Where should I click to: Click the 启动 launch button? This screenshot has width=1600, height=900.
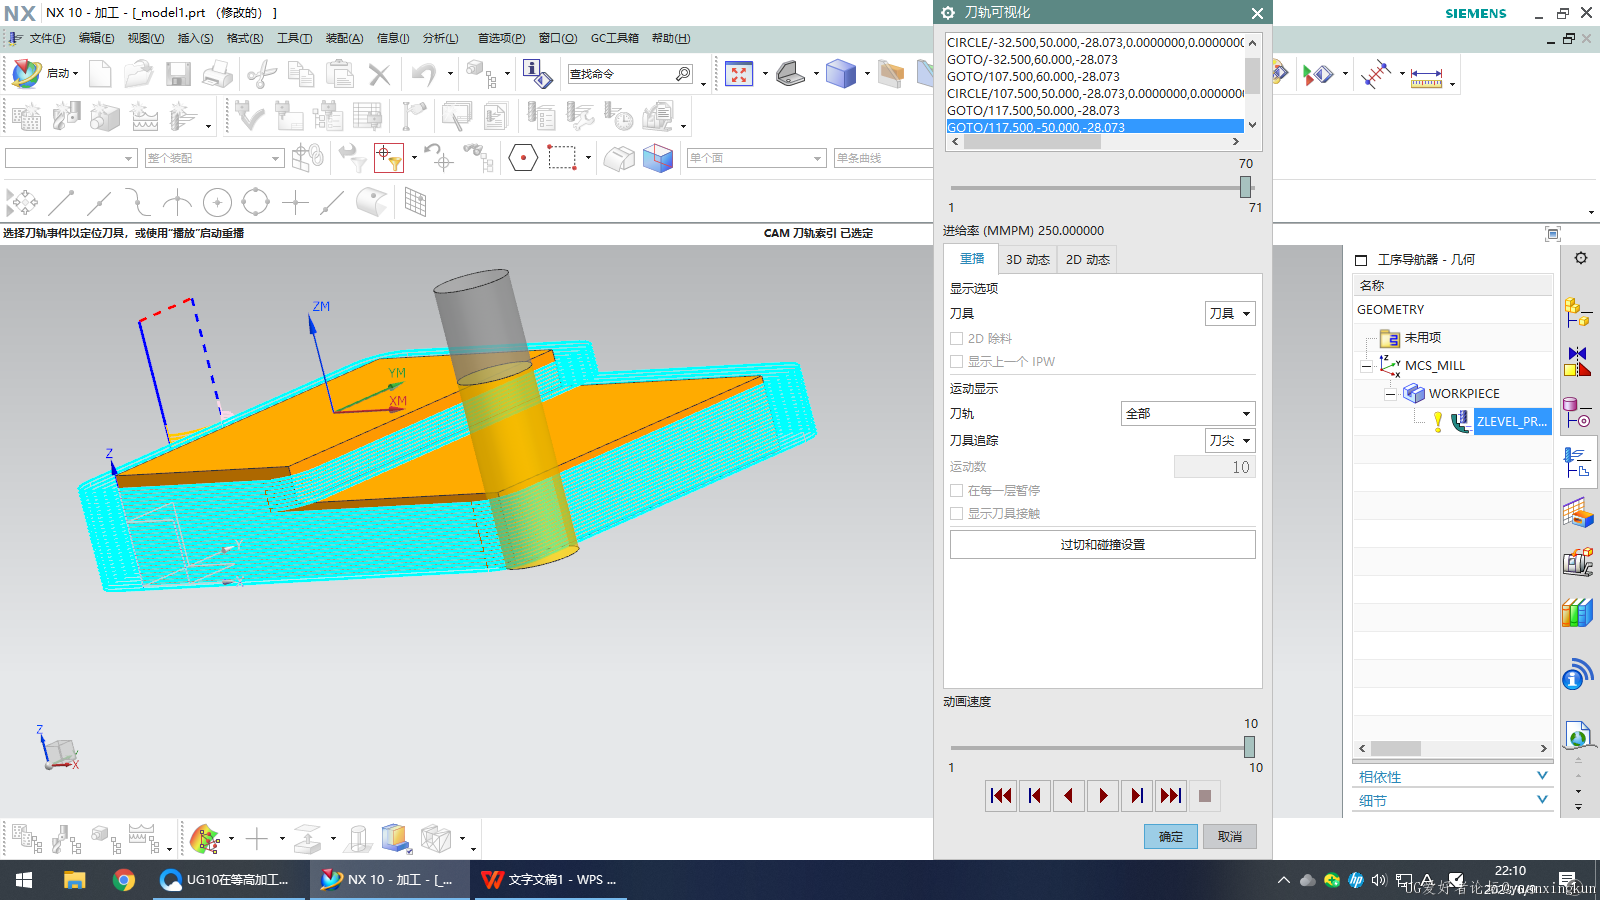click(x=45, y=74)
